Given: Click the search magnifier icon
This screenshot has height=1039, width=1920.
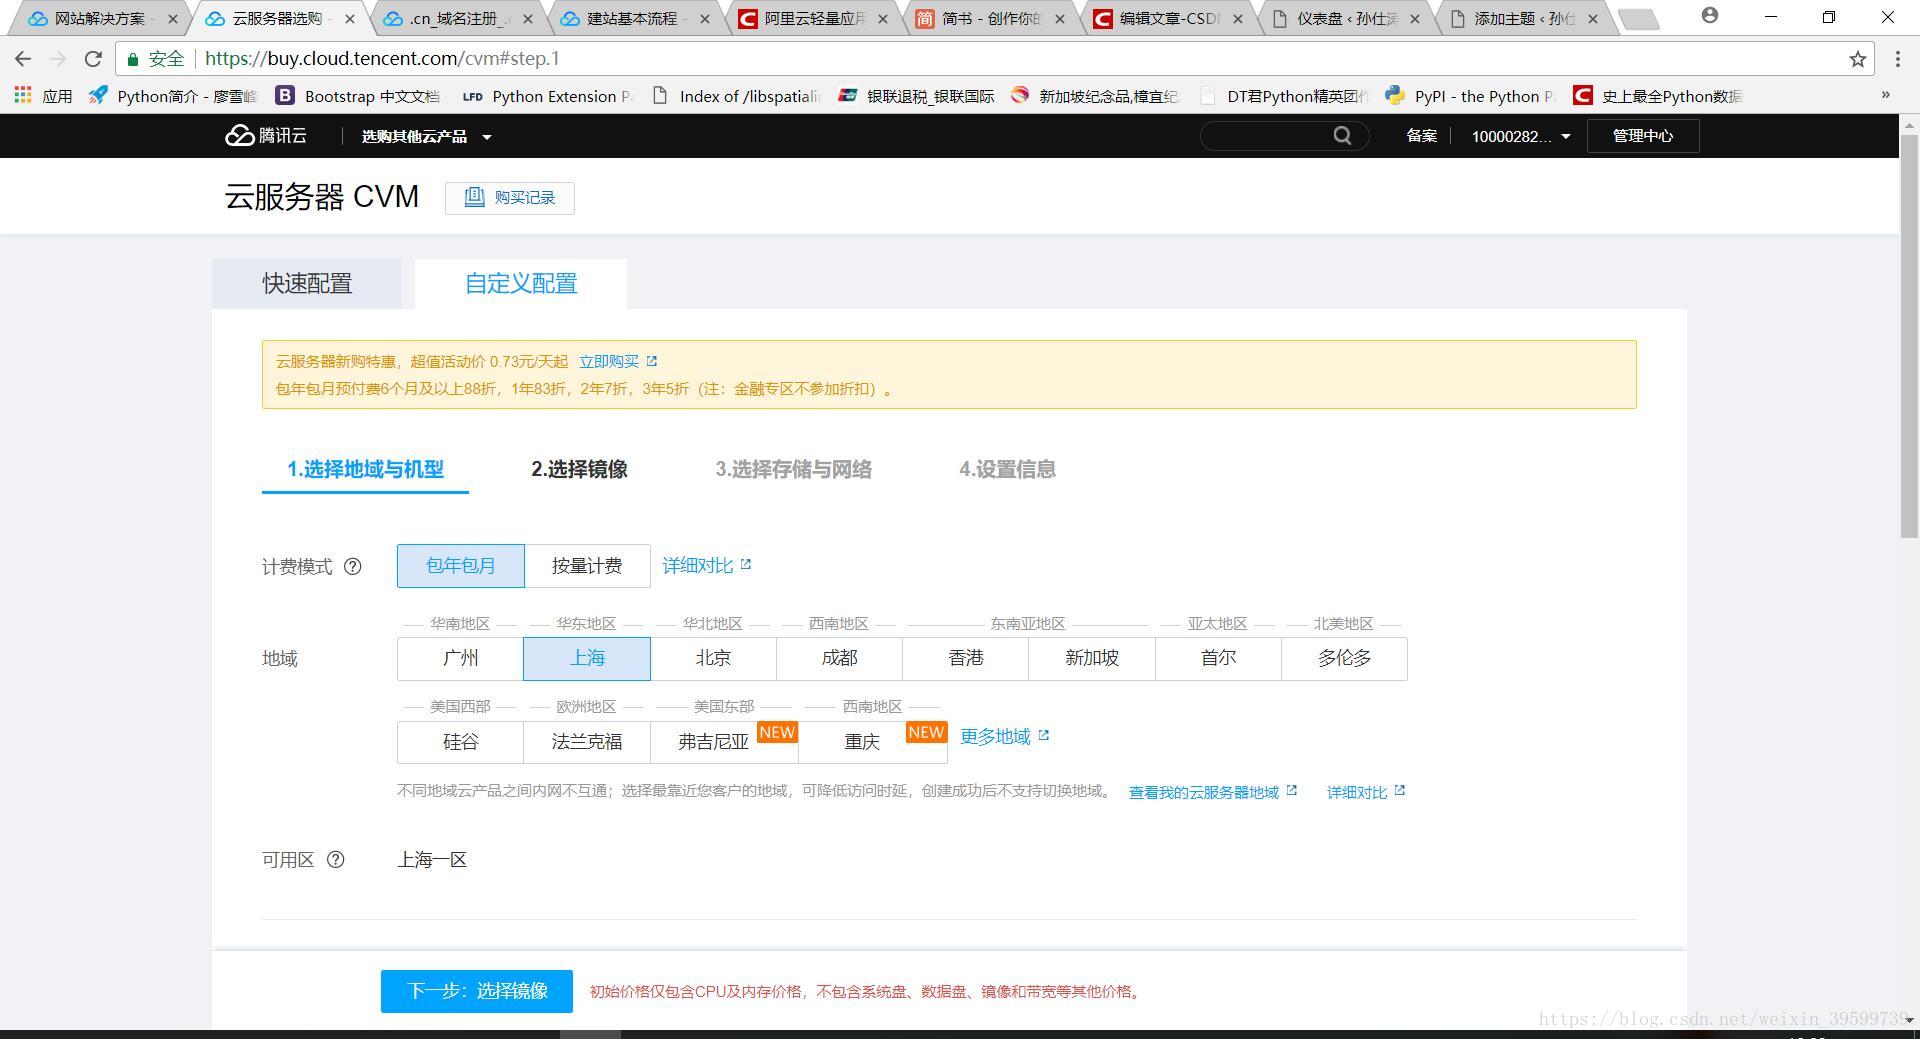Looking at the screenshot, I should [1342, 135].
